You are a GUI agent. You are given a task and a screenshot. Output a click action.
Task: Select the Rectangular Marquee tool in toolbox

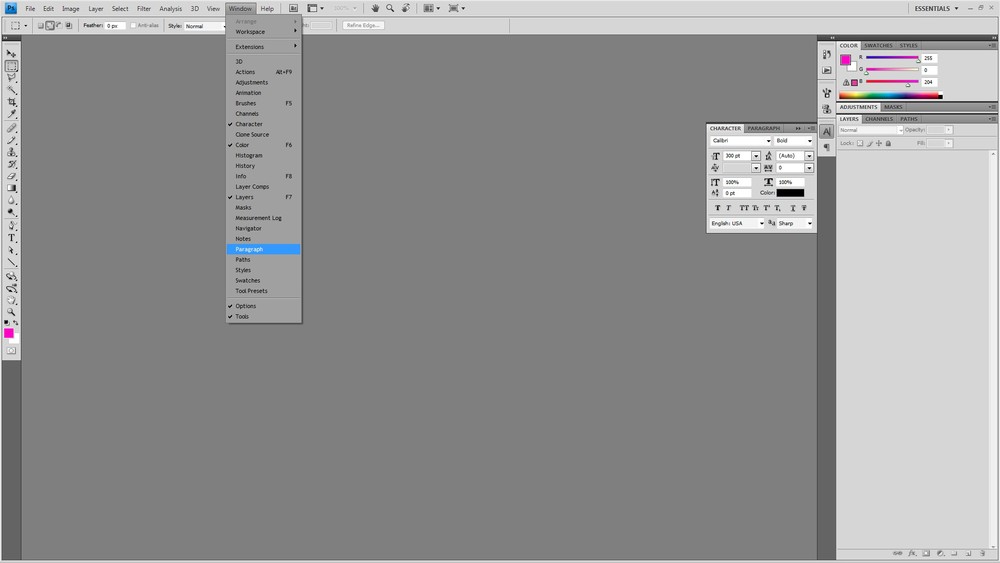point(11,66)
